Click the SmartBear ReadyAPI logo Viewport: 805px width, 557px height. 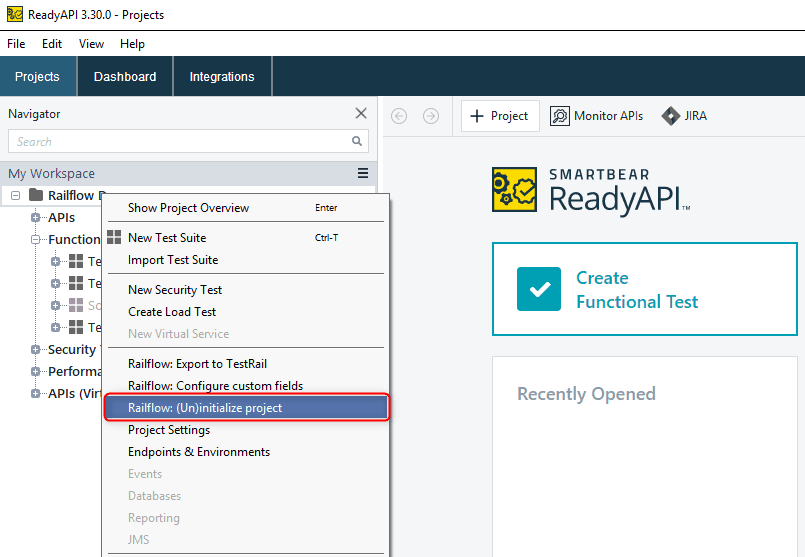pos(591,191)
